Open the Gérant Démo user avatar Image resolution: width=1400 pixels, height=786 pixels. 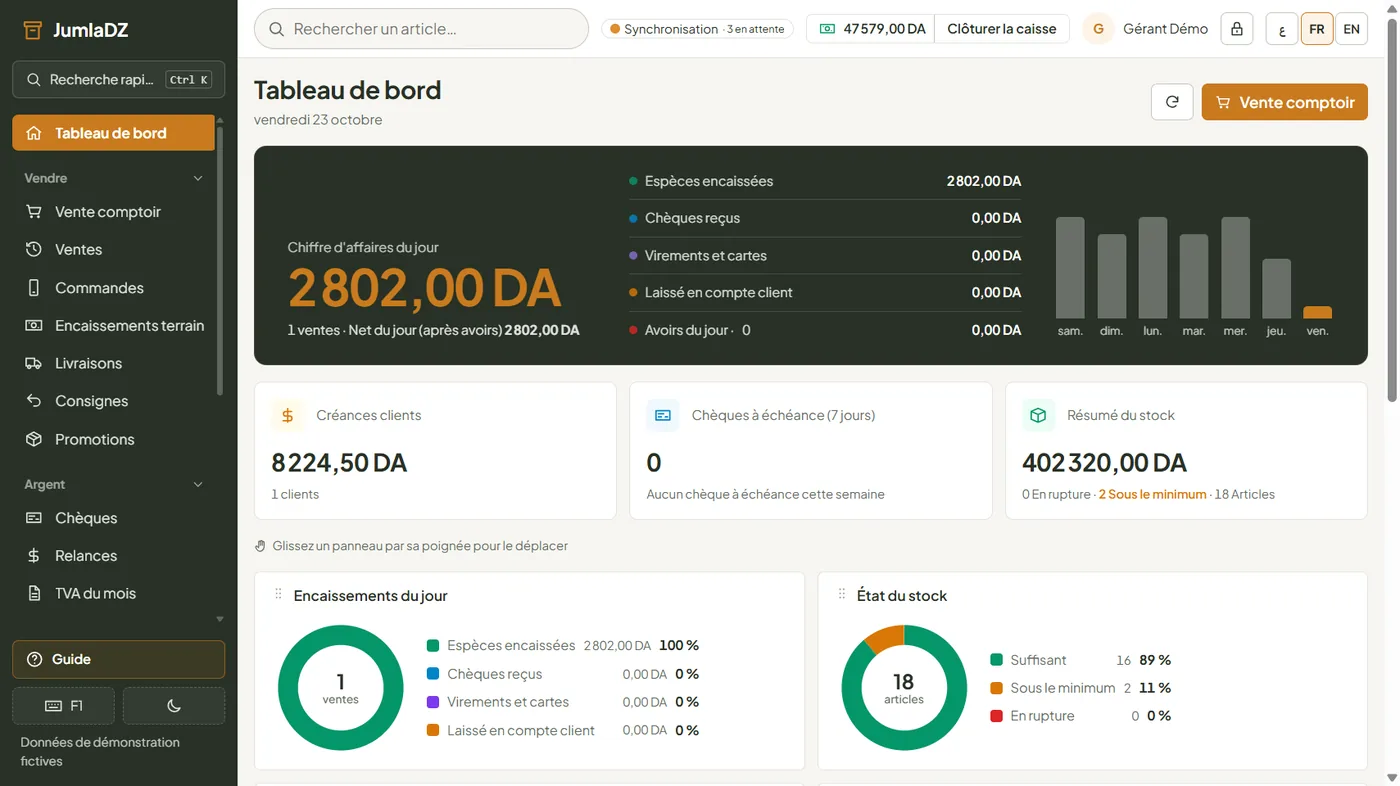point(1098,29)
